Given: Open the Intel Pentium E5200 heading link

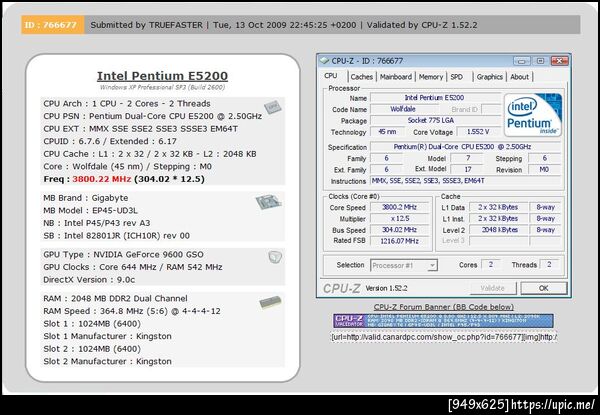Looking at the screenshot, I should 162,76.
